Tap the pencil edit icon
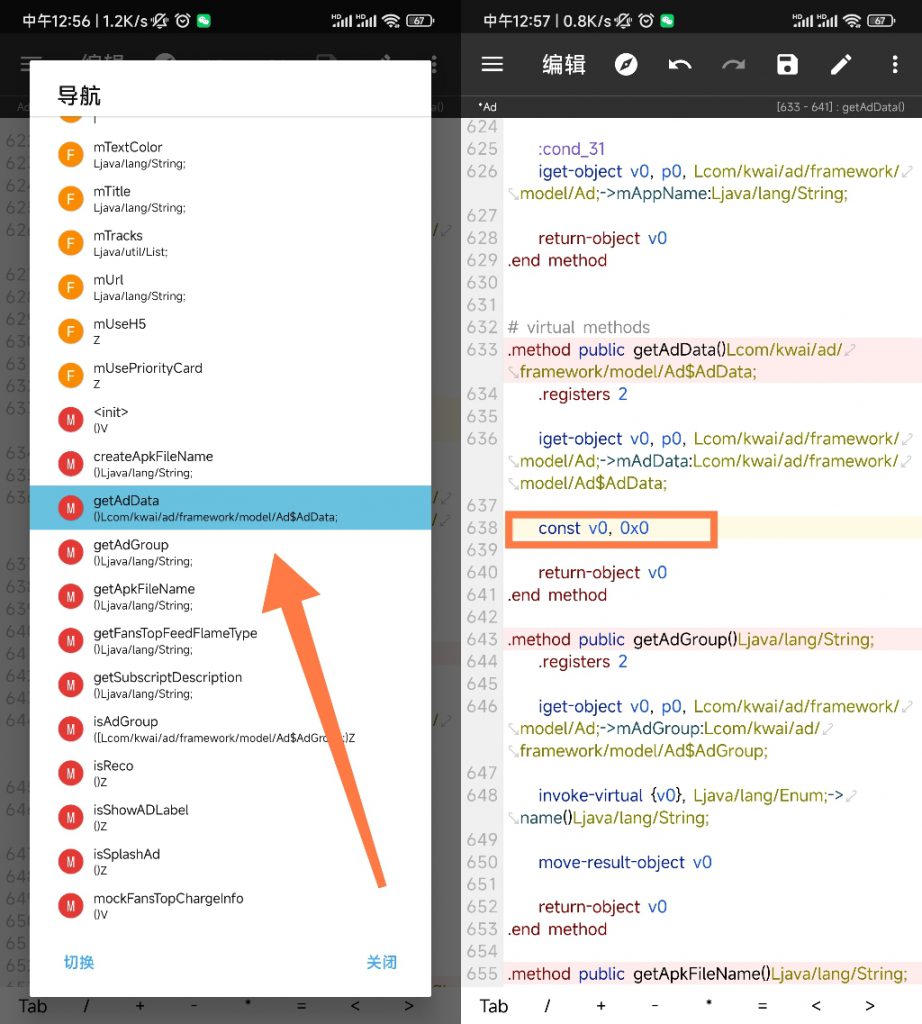922x1024 pixels. point(841,65)
